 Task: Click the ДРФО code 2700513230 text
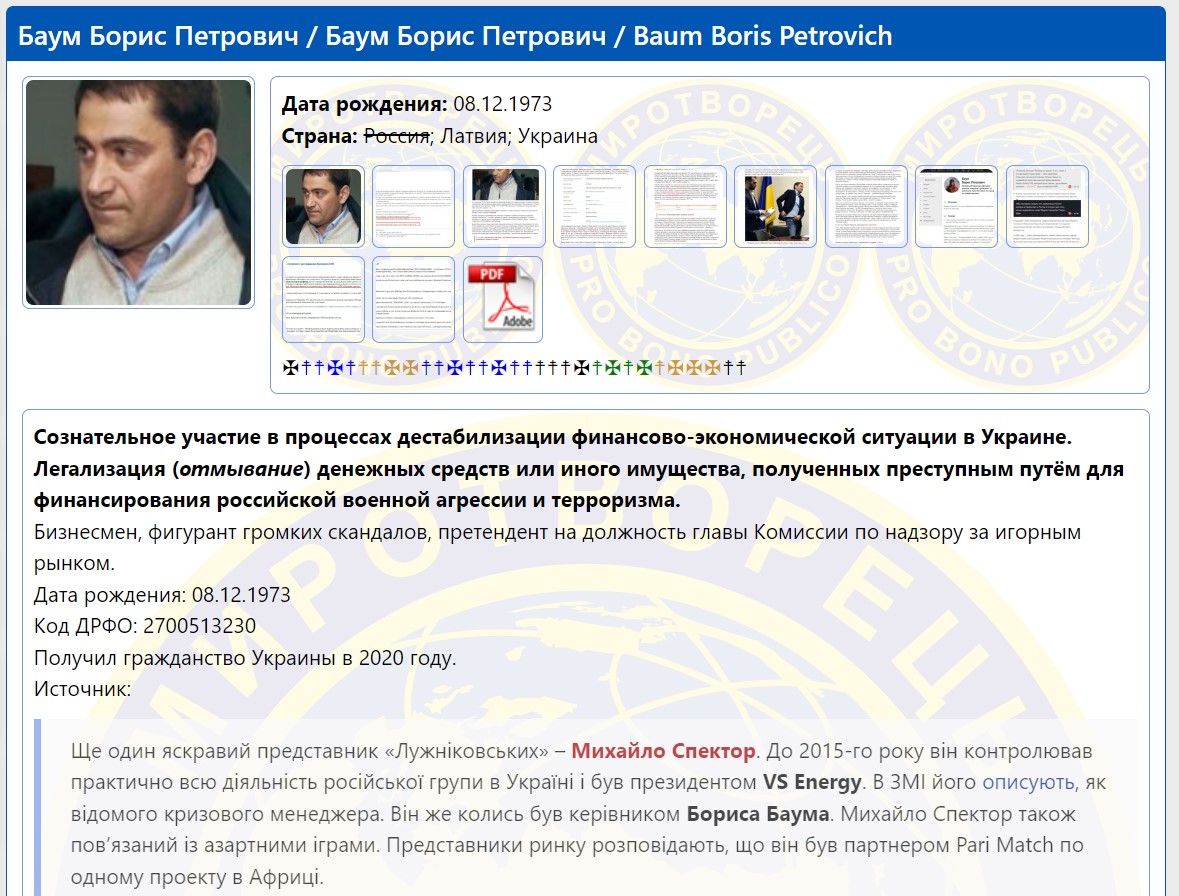click(199, 626)
